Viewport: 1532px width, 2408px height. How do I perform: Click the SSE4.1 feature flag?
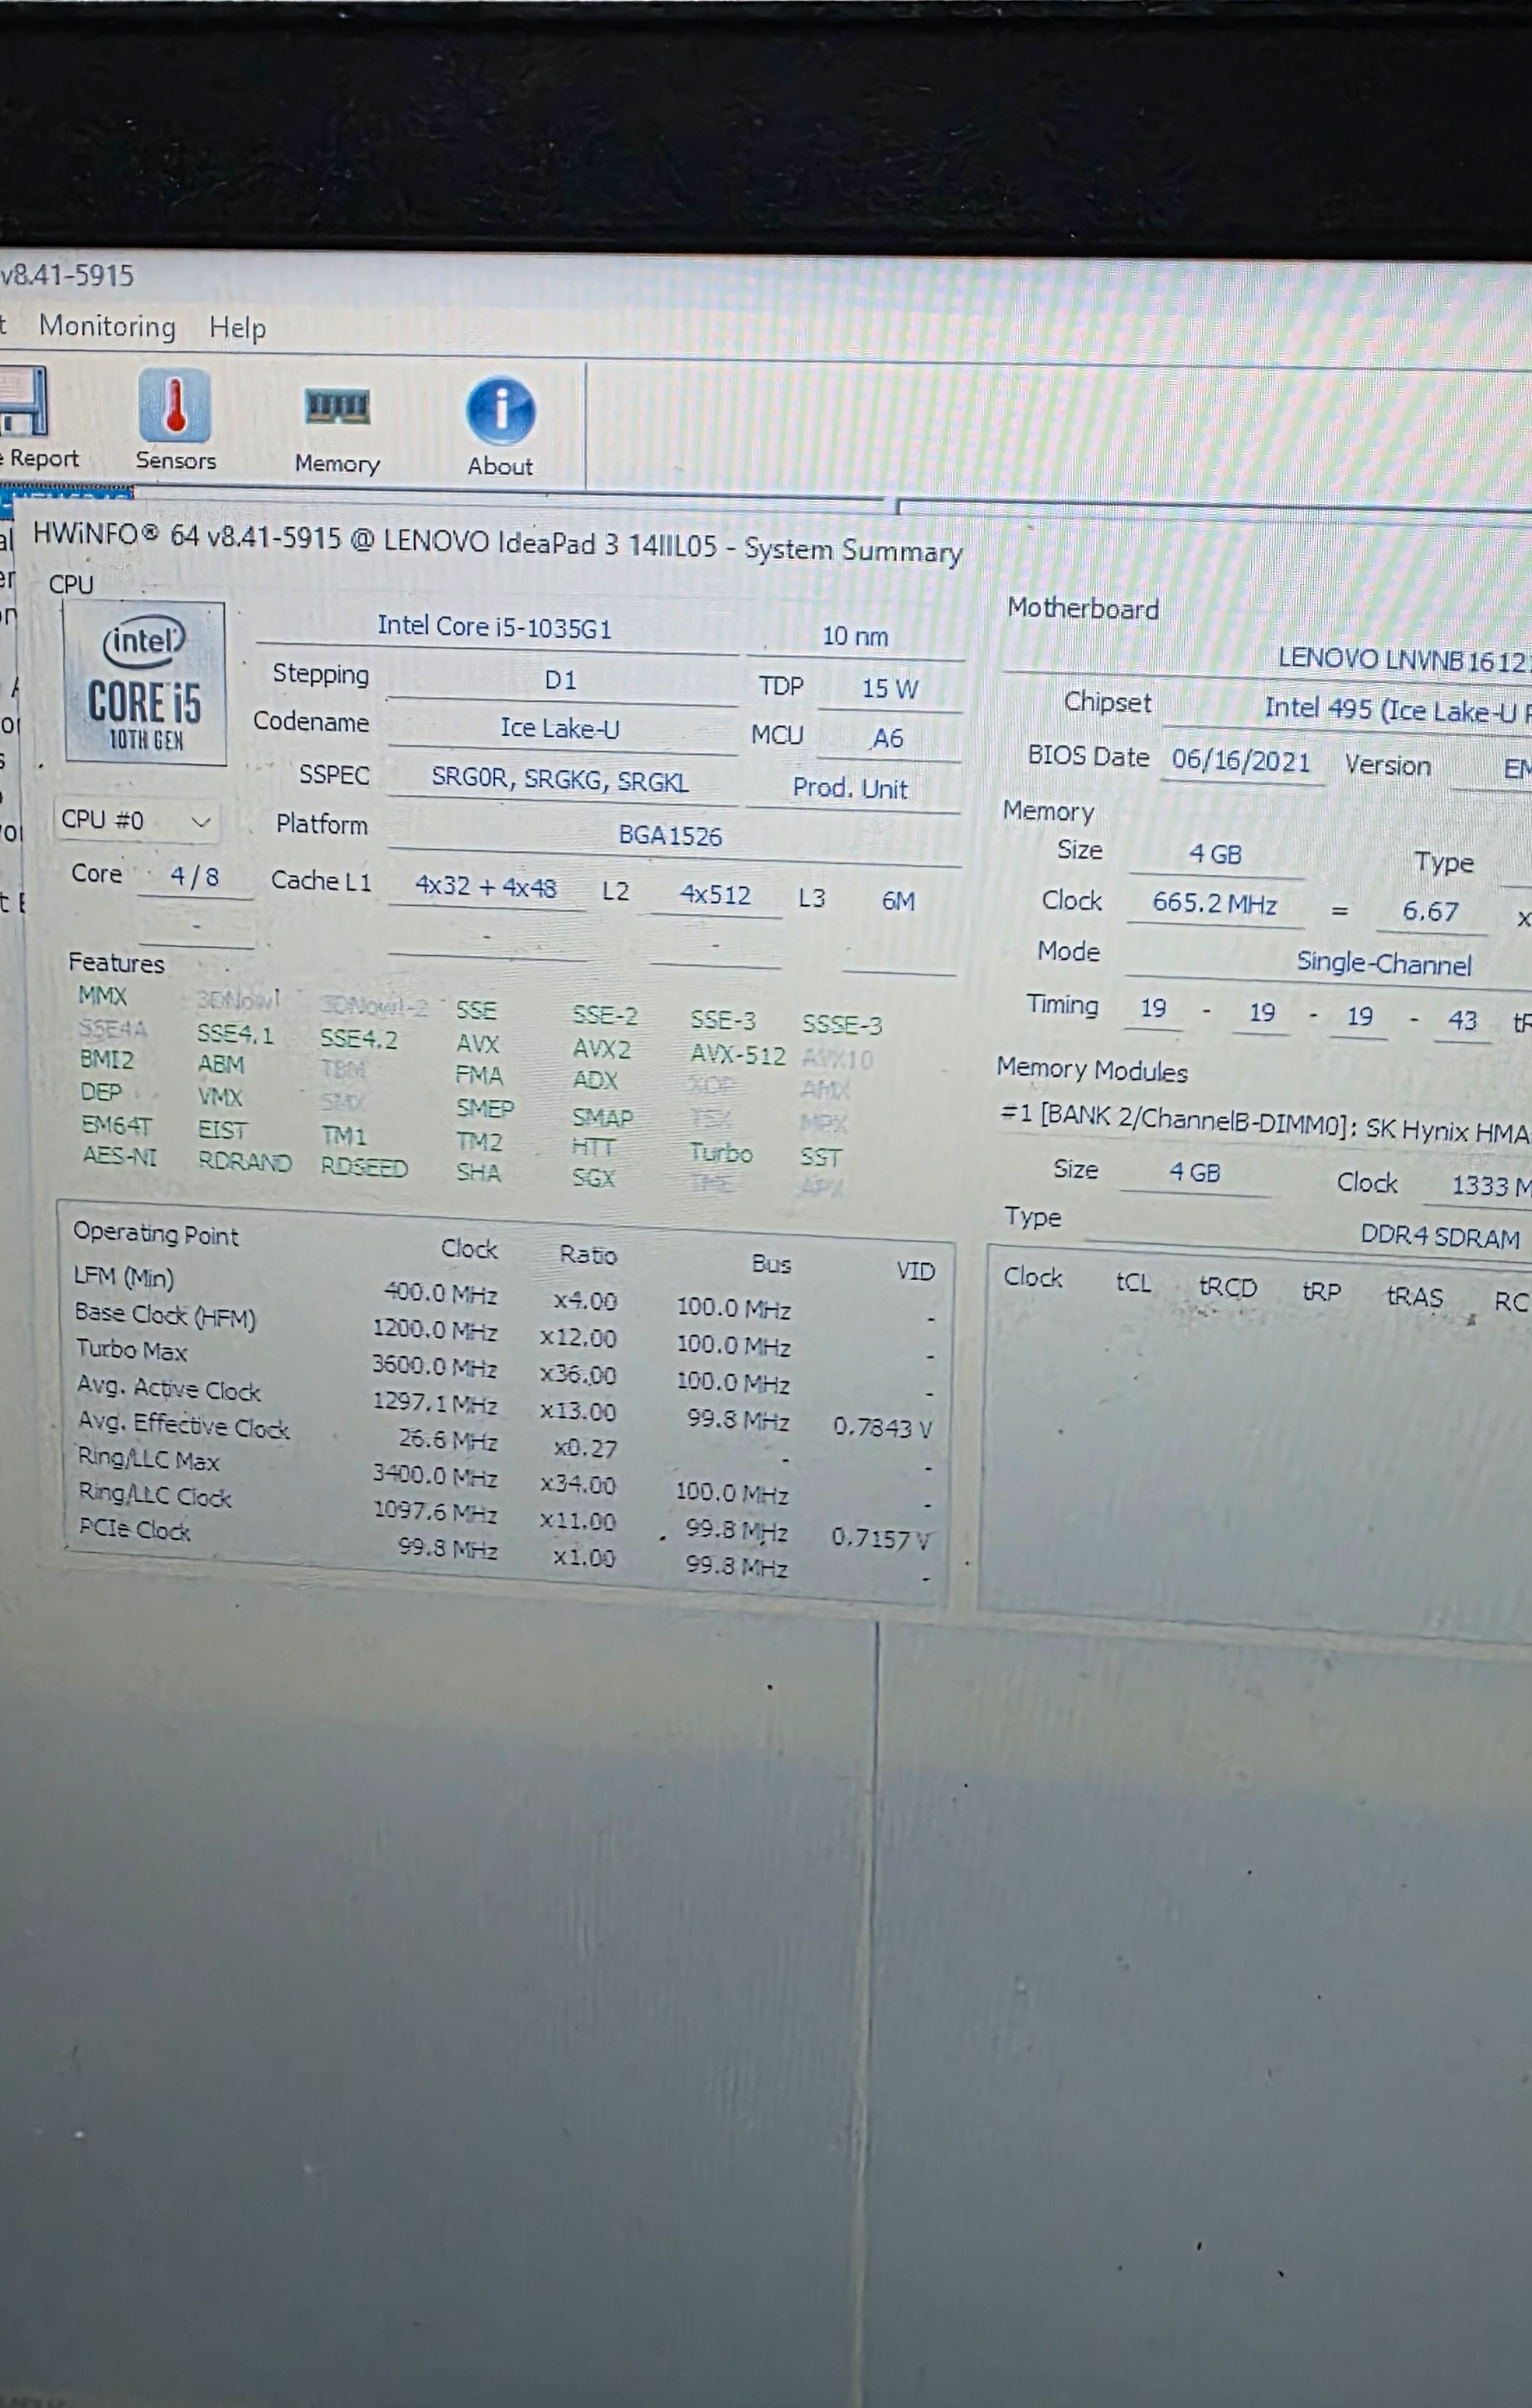click(x=235, y=1033)
